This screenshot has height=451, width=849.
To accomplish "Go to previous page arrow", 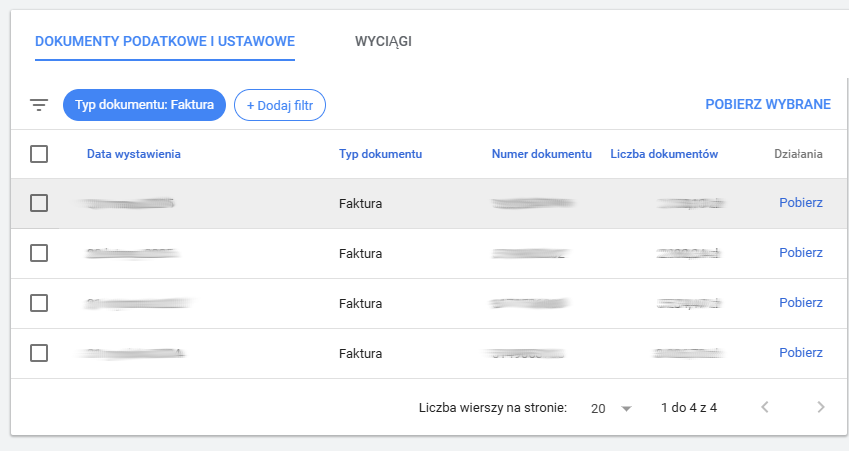I will [x=765, y=407].
